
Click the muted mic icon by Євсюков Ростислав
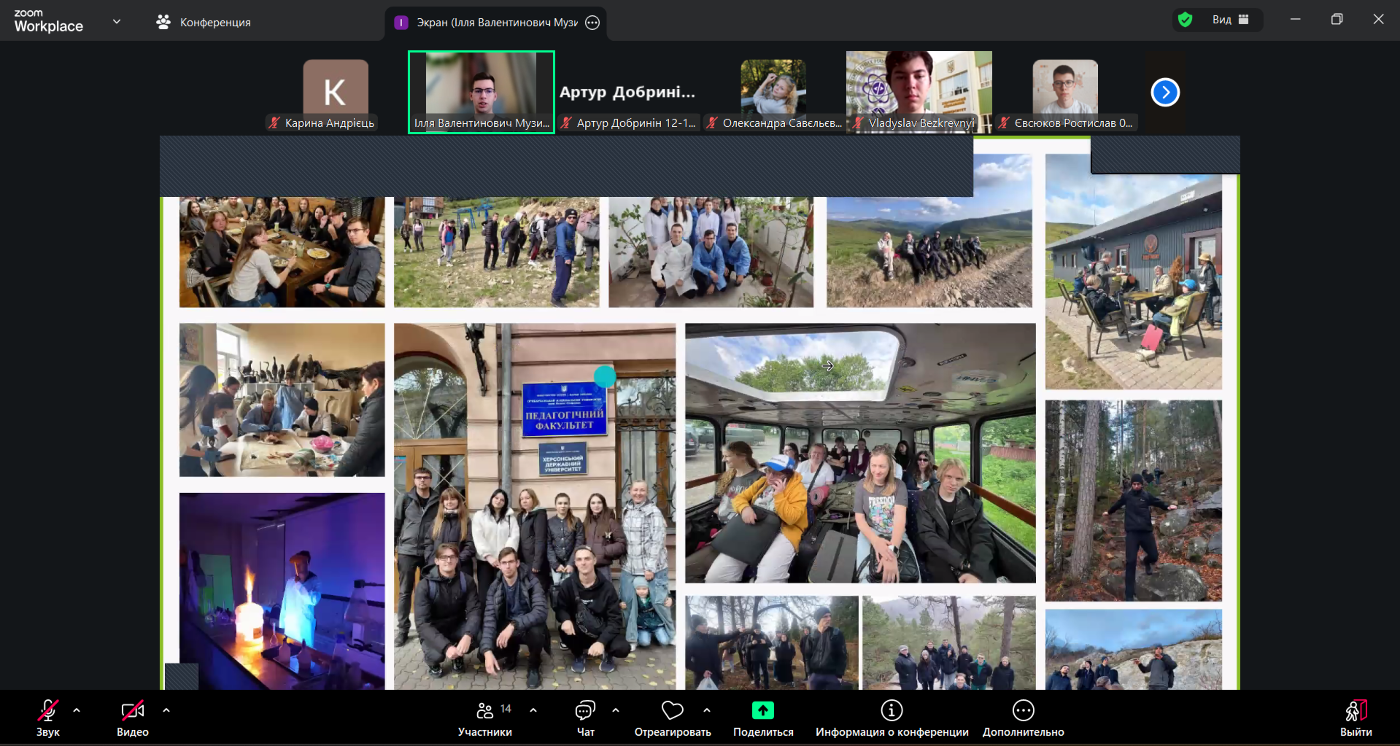(1005, 123)
